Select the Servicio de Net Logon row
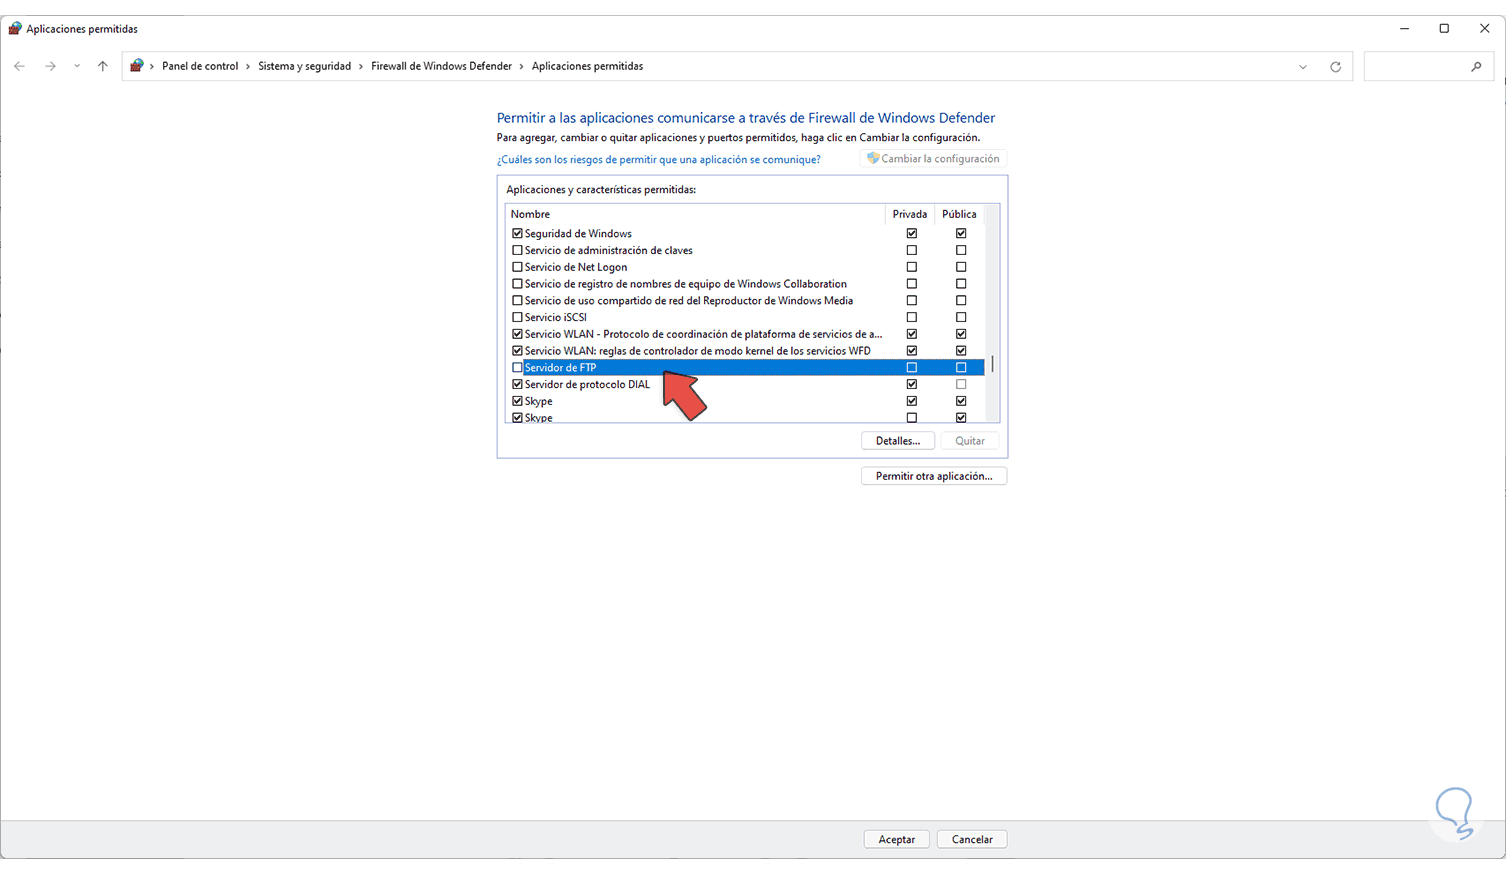Viewport: 1506px width, 875px height. [x=745, y=267]
